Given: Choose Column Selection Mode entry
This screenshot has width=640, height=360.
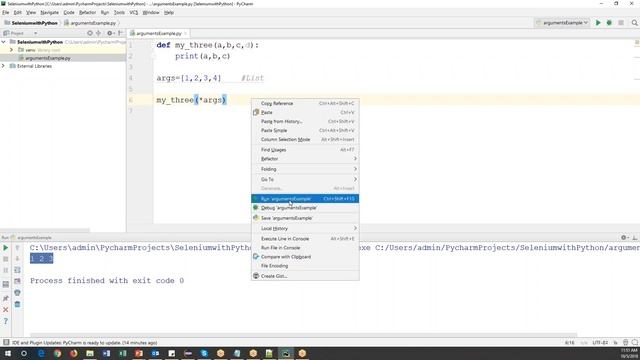Looking at the screenshot, I should click(x=305, y=140).
